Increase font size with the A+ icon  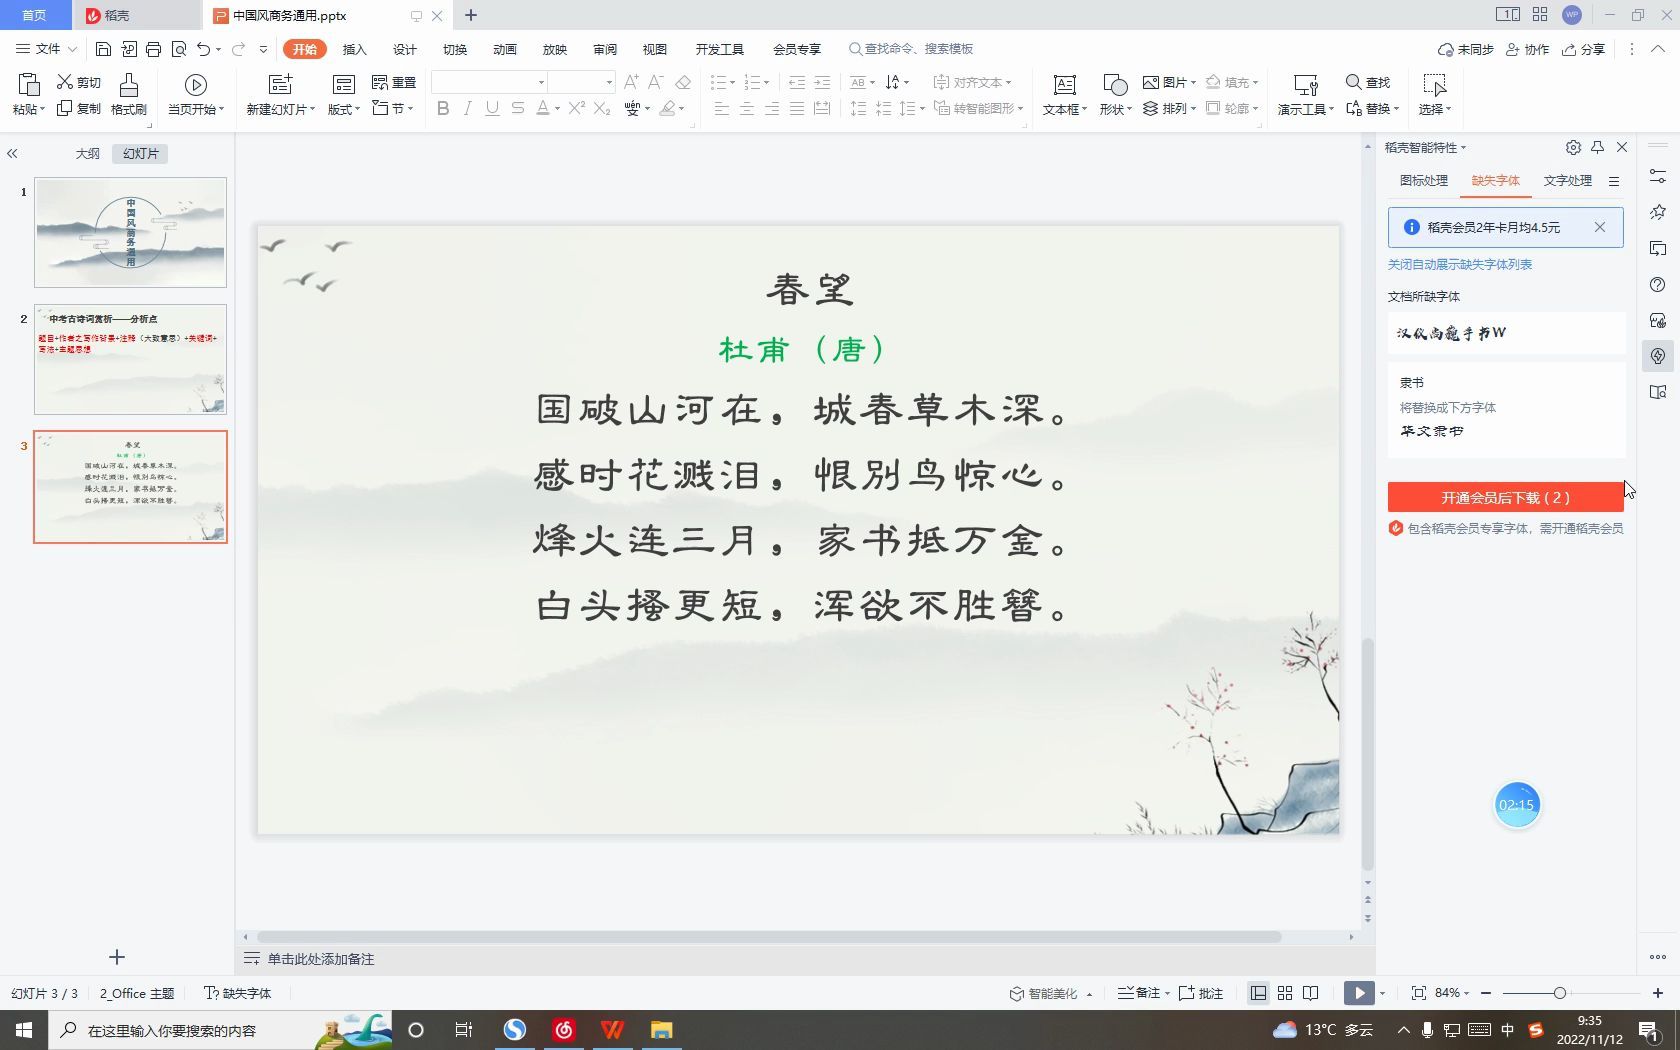[x=631, y=82]
